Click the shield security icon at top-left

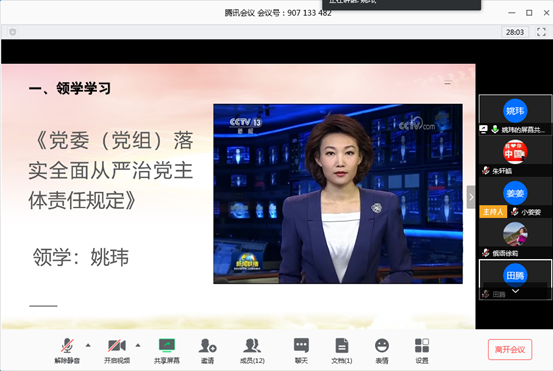pos(13,32)
